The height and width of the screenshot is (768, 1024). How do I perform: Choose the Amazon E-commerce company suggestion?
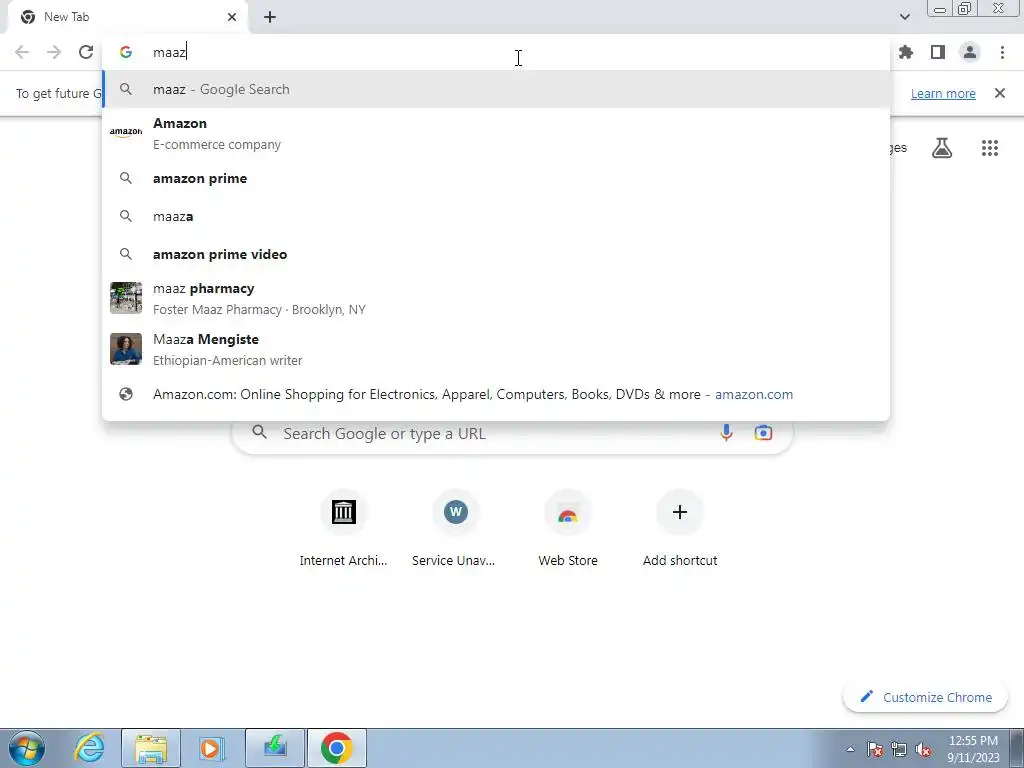(x=496, y=133)
